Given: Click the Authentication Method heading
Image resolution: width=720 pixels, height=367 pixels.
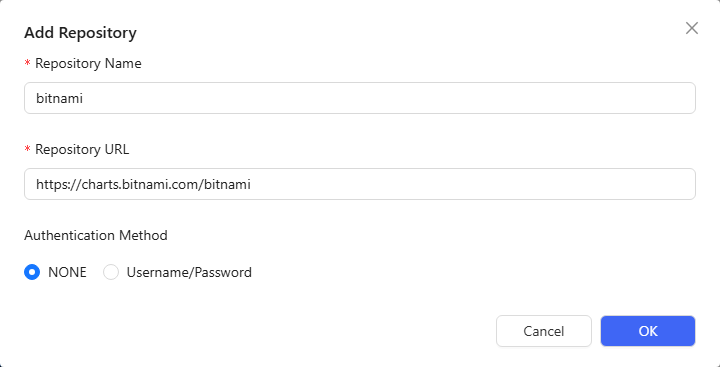Looking at the screenshot, I should [x=96, y=235].
